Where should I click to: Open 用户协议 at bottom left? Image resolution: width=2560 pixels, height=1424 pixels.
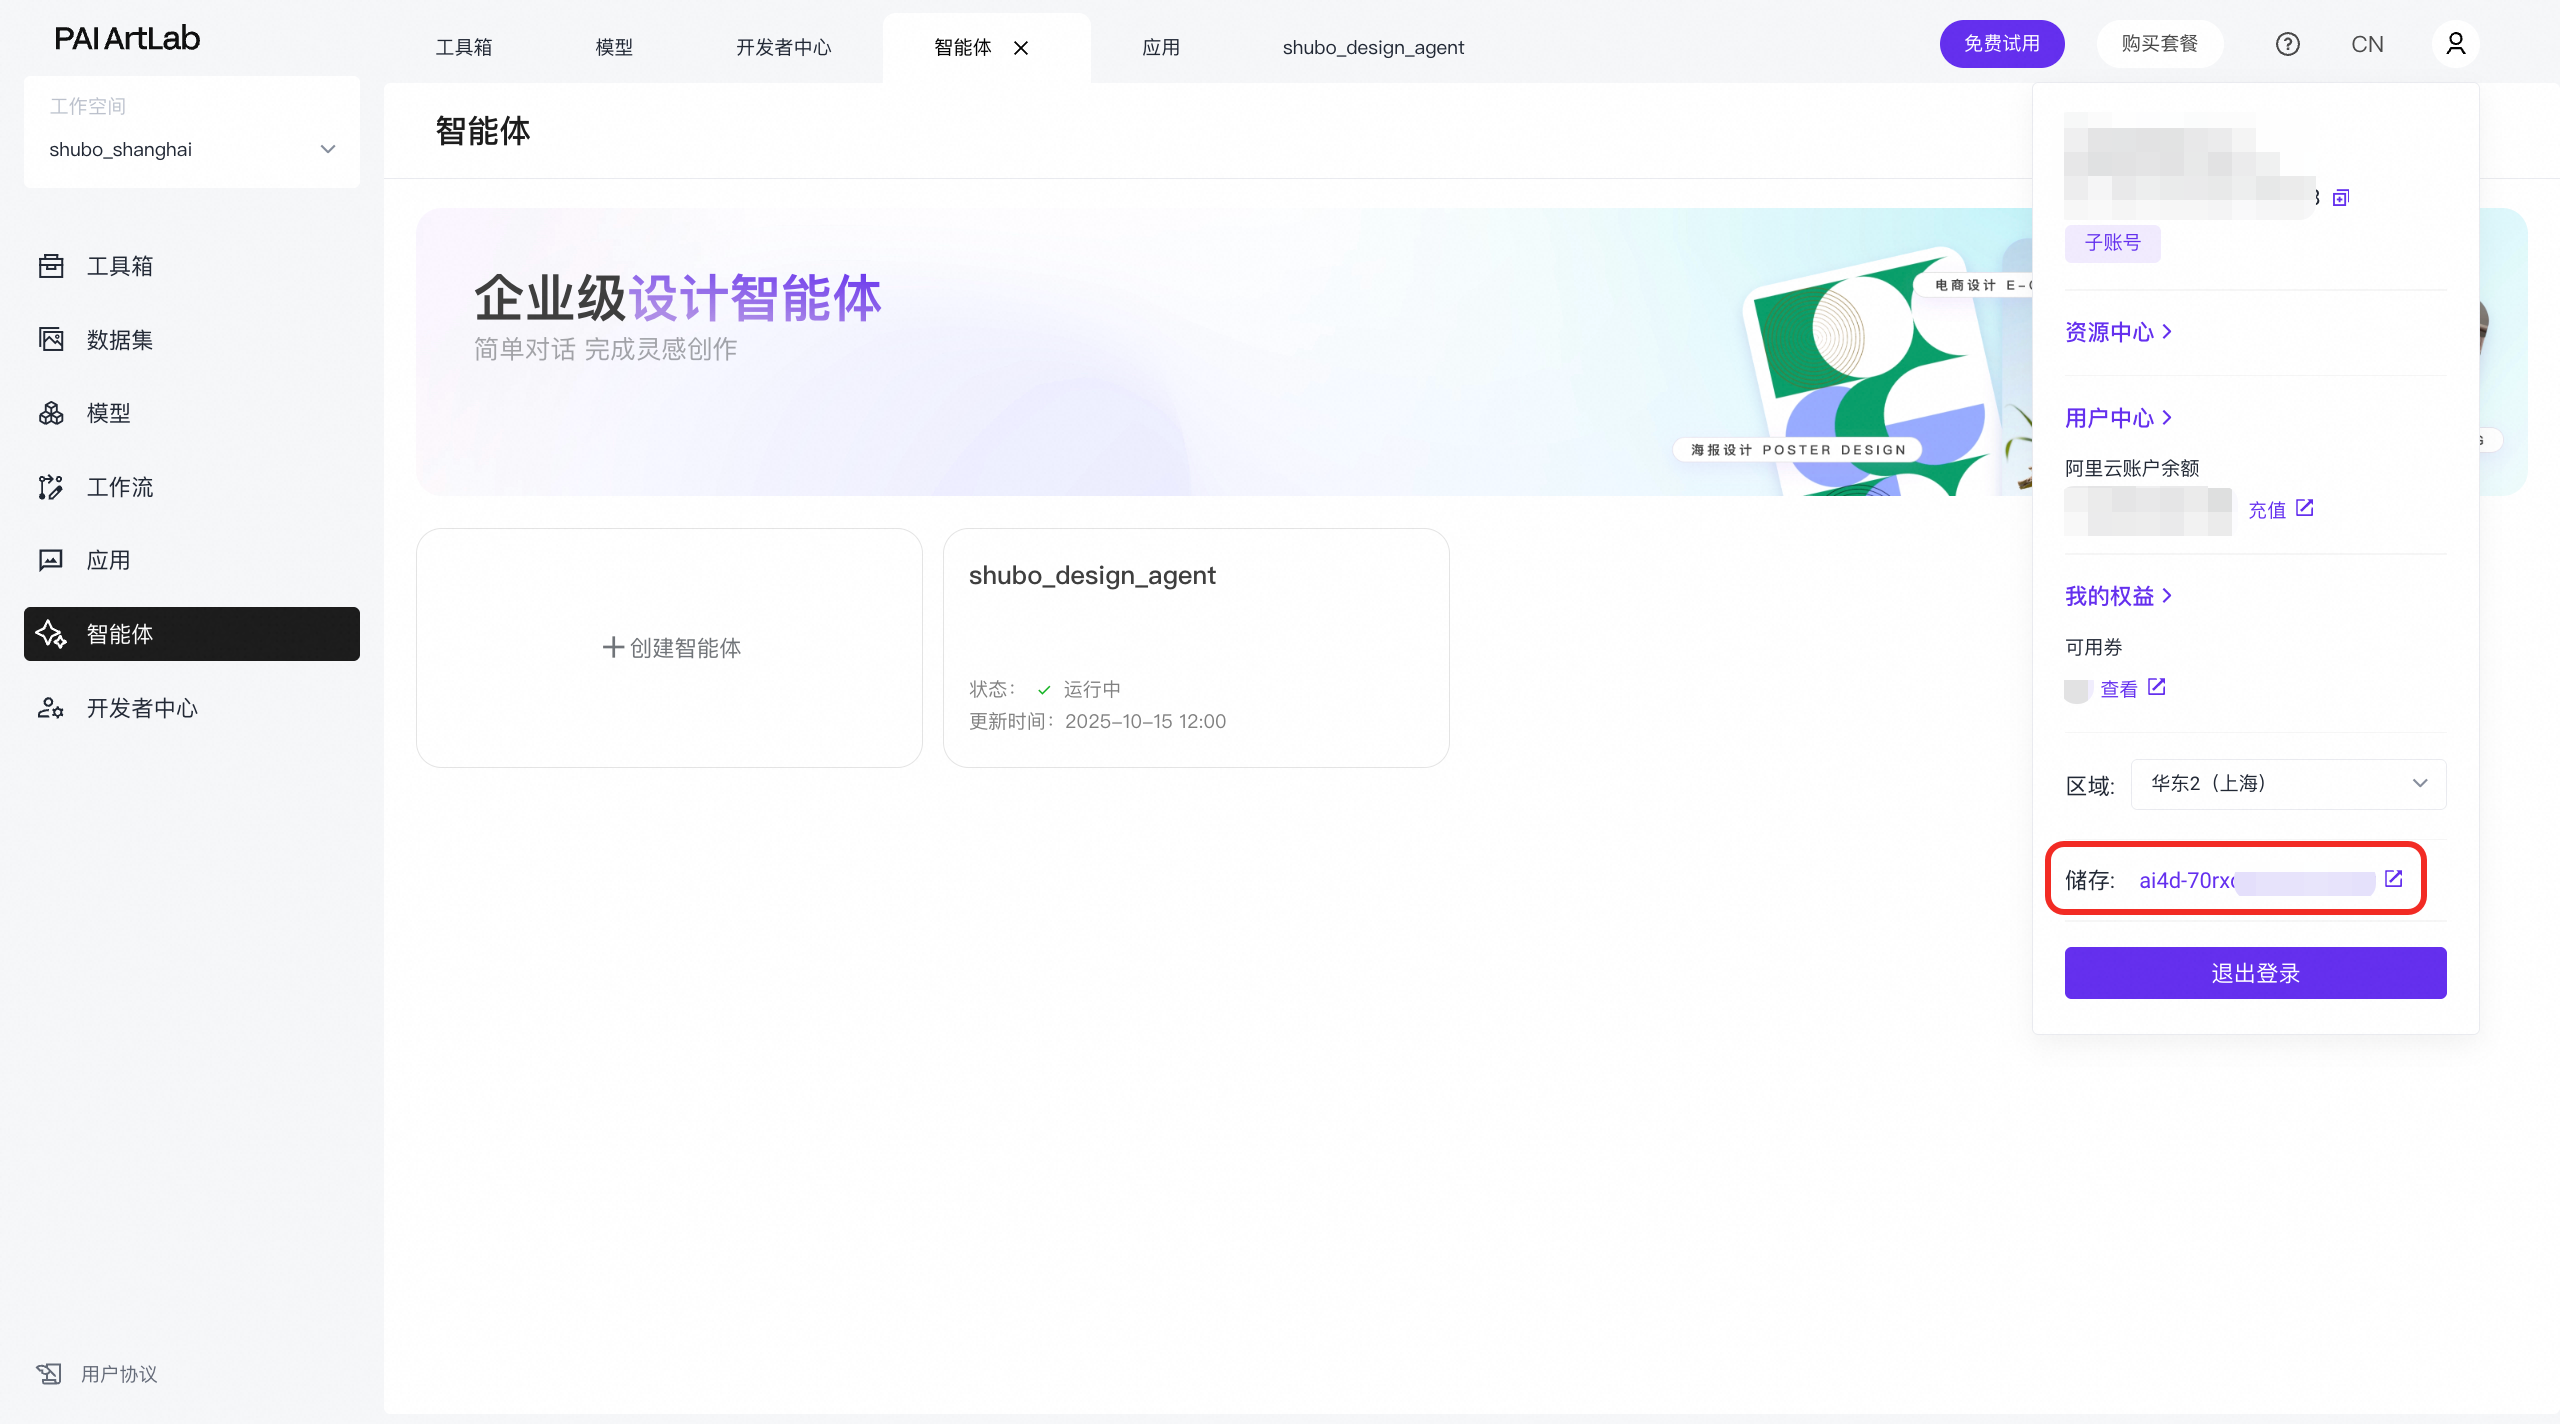[118, 1374]
